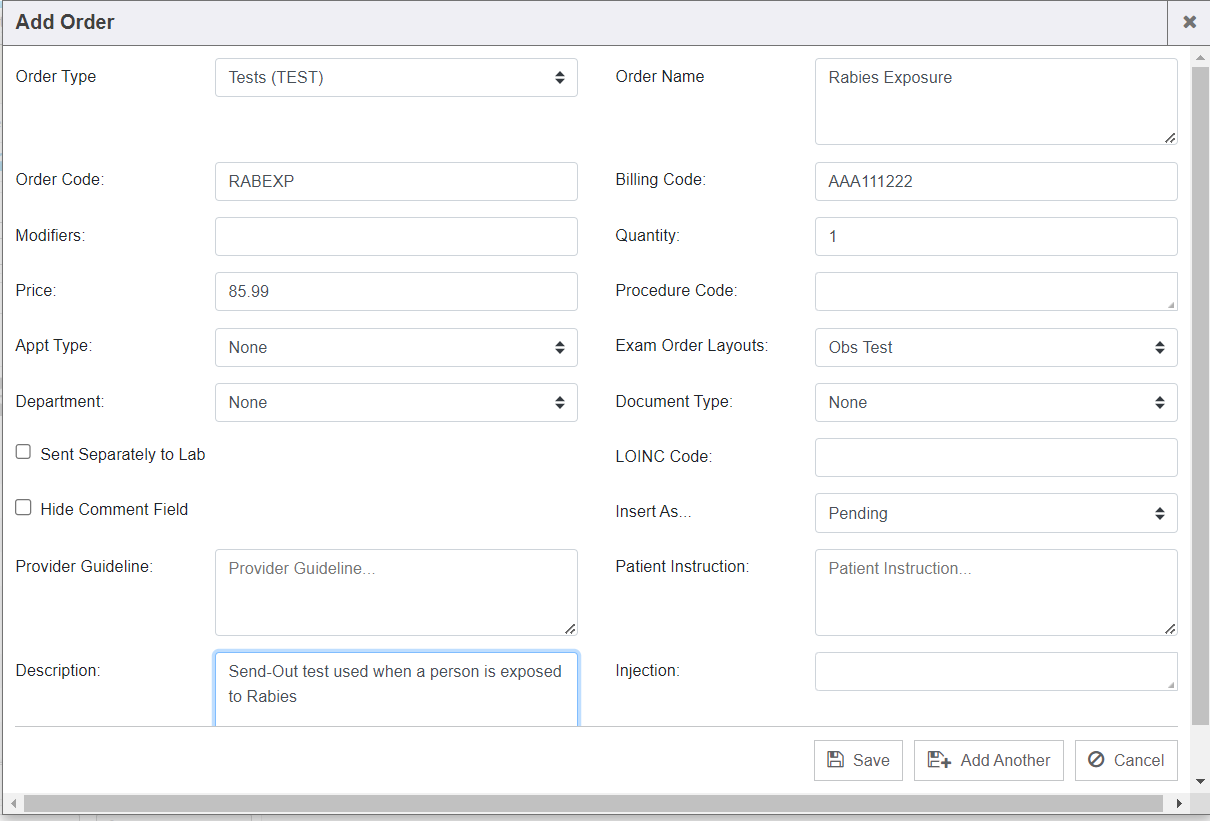
Task: Toggle the Hide Comment Field checkbox
Action: [24, 508]
